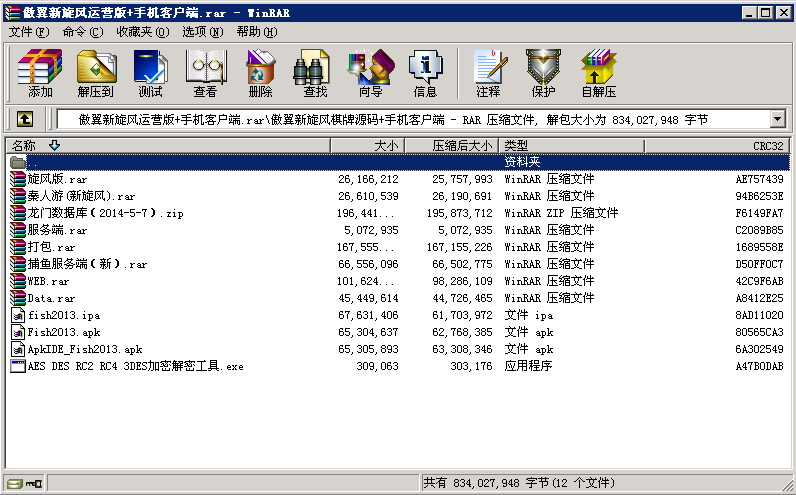Select the Fish2013.apk file
796x495 pixels.
[63, 332]
